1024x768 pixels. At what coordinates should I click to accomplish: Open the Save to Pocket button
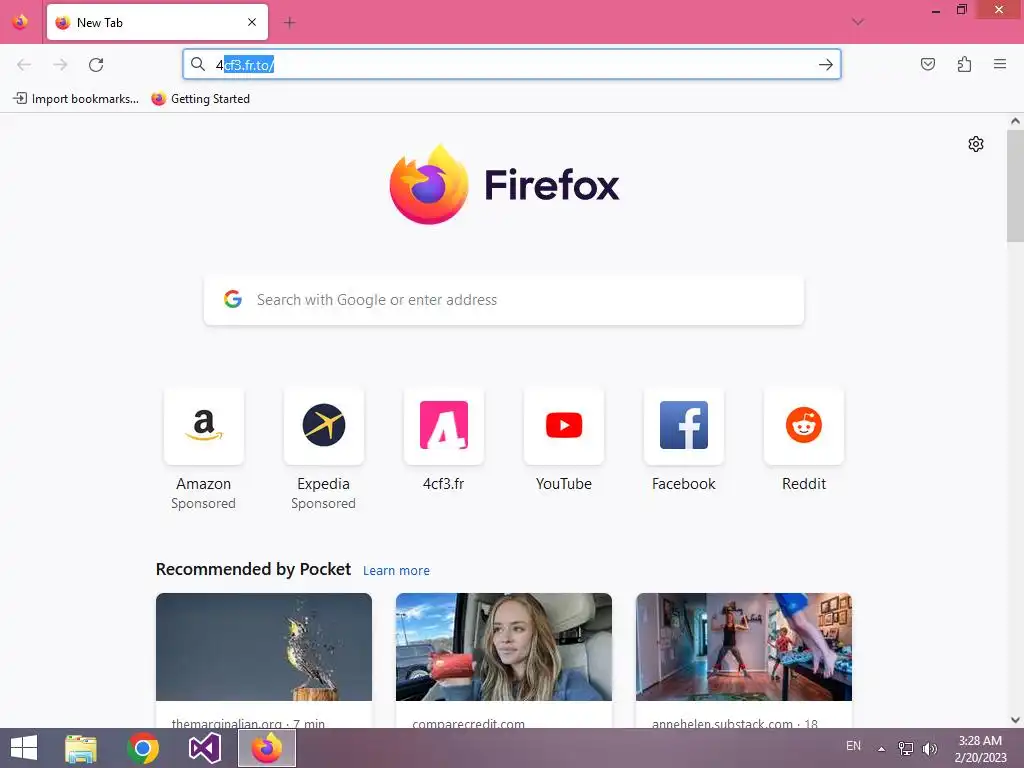click(x=928, y=64)
